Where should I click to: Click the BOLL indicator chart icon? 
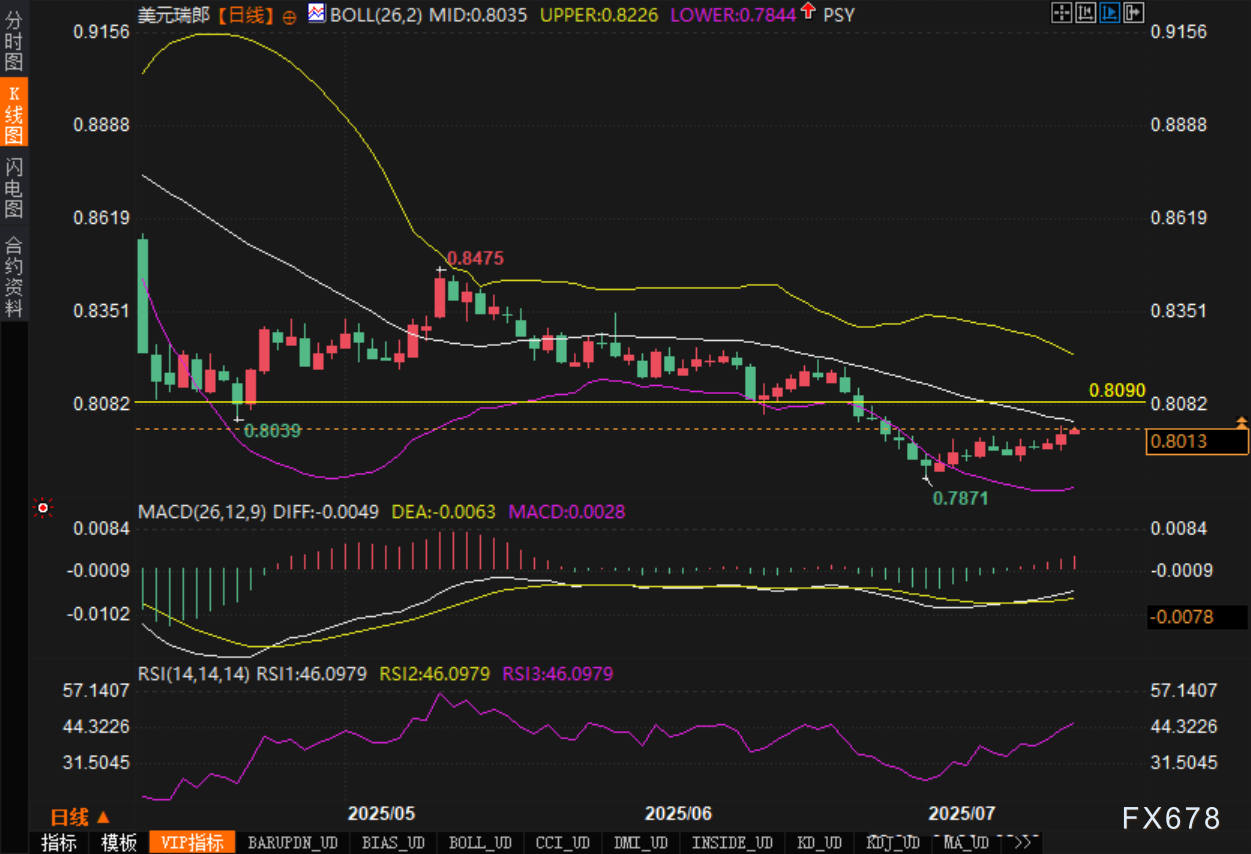316,14
